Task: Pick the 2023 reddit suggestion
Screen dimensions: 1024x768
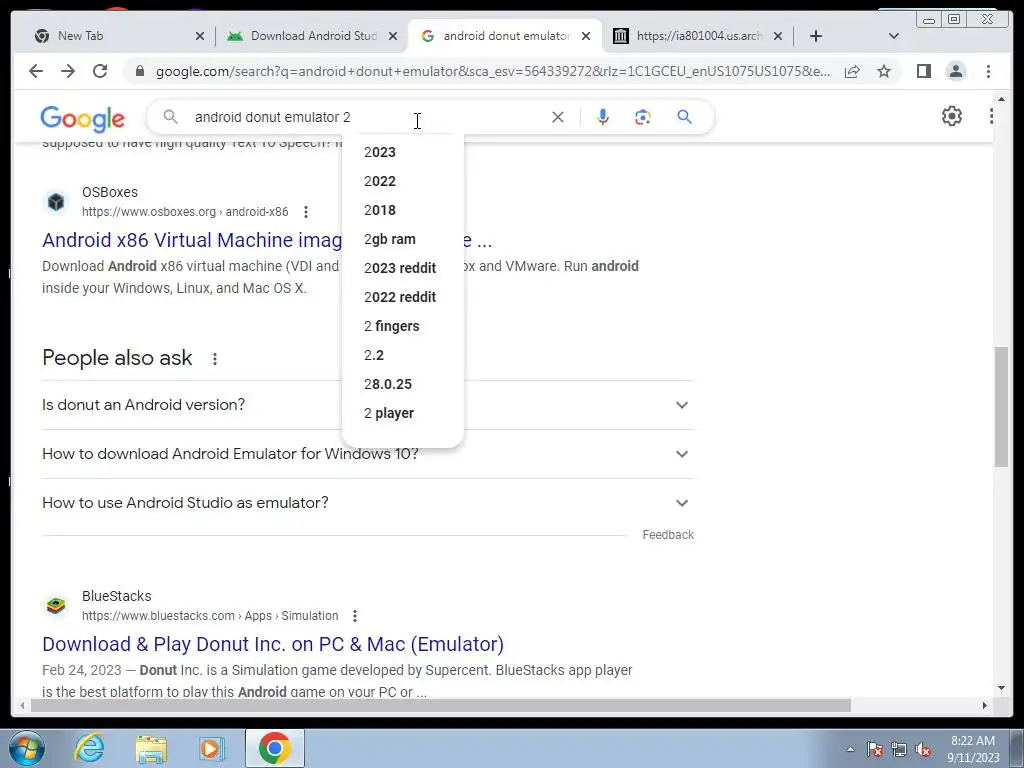Action: tap(403, 268)
